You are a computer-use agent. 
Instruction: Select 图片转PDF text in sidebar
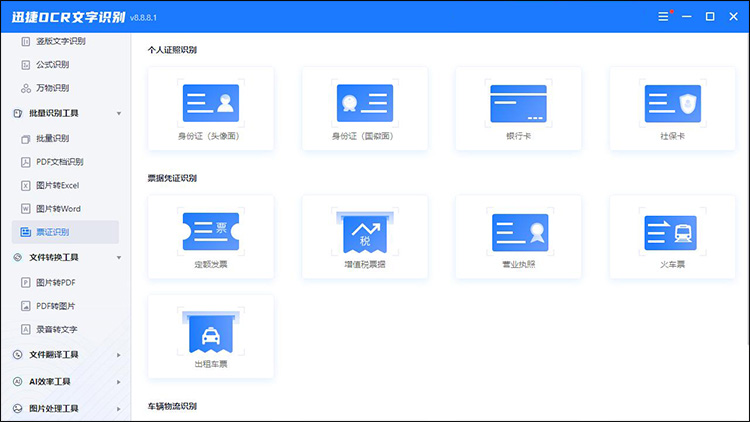pyautogui.click(x=56, y=283)
